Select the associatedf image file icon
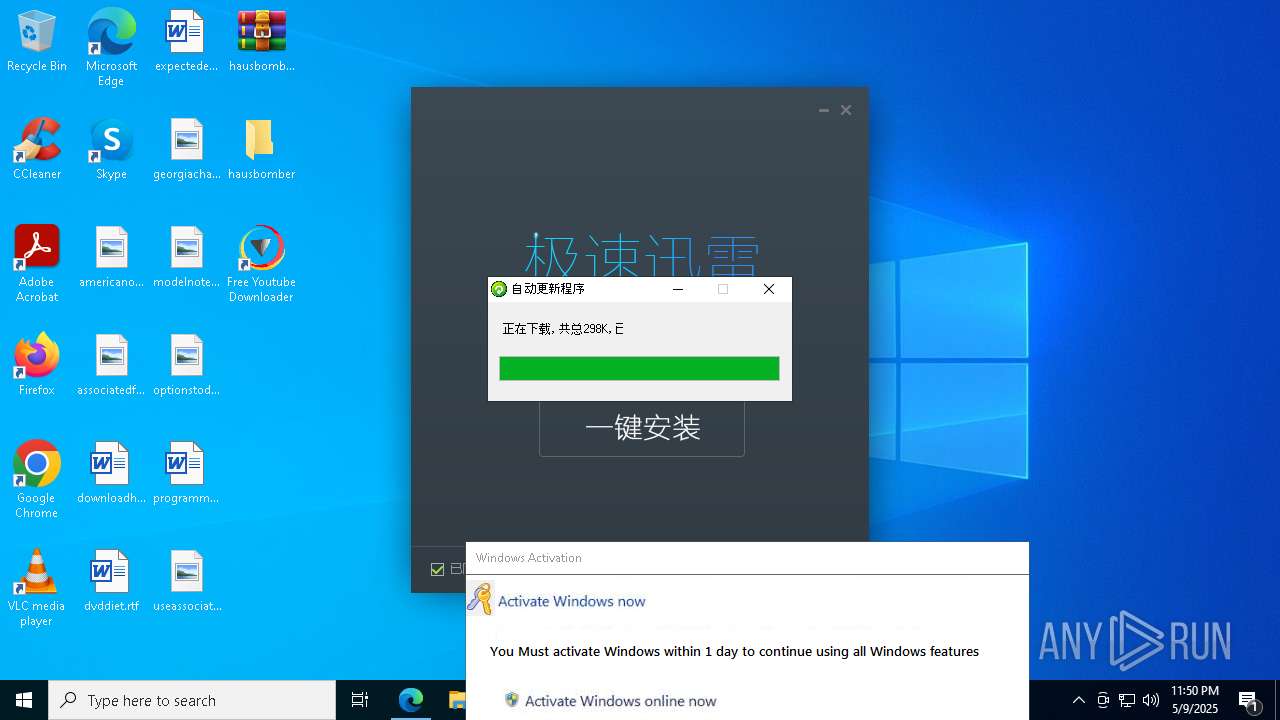This screenshot has width=1280, height=720. coord(111,366)
